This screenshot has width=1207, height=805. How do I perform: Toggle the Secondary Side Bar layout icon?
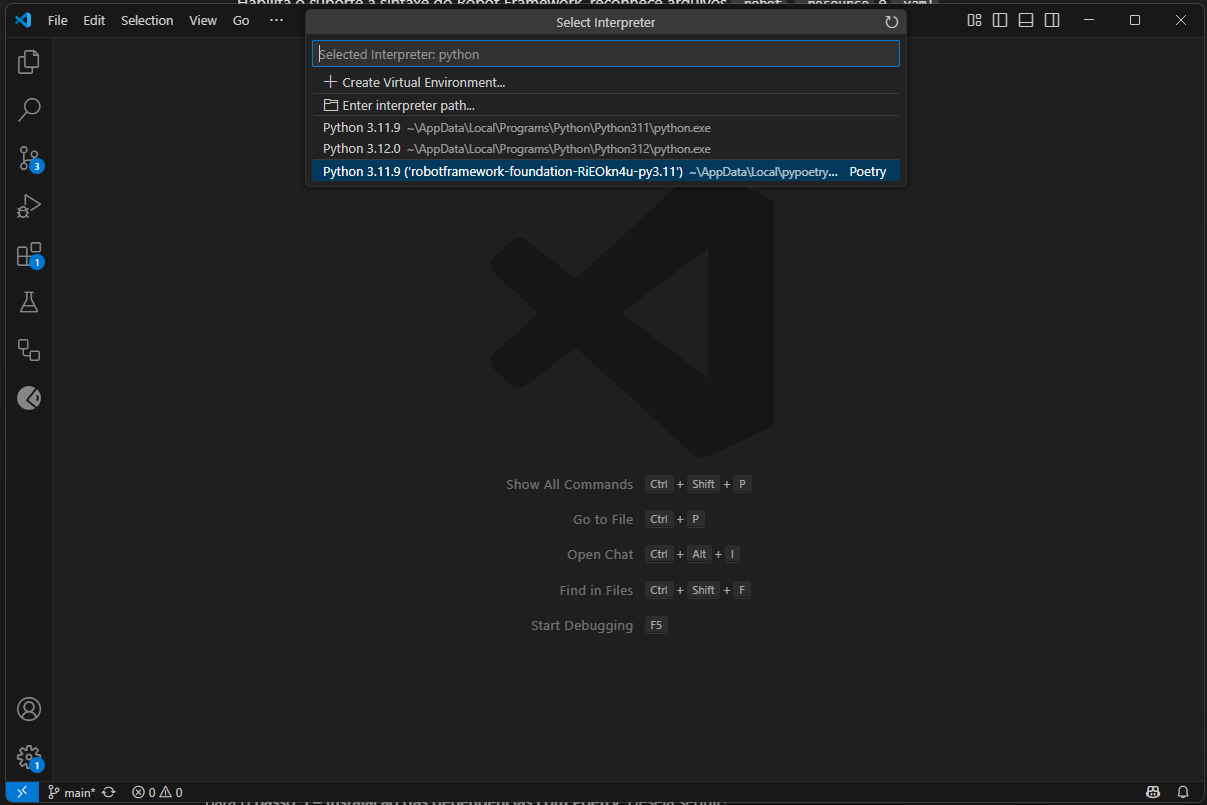1052,20
